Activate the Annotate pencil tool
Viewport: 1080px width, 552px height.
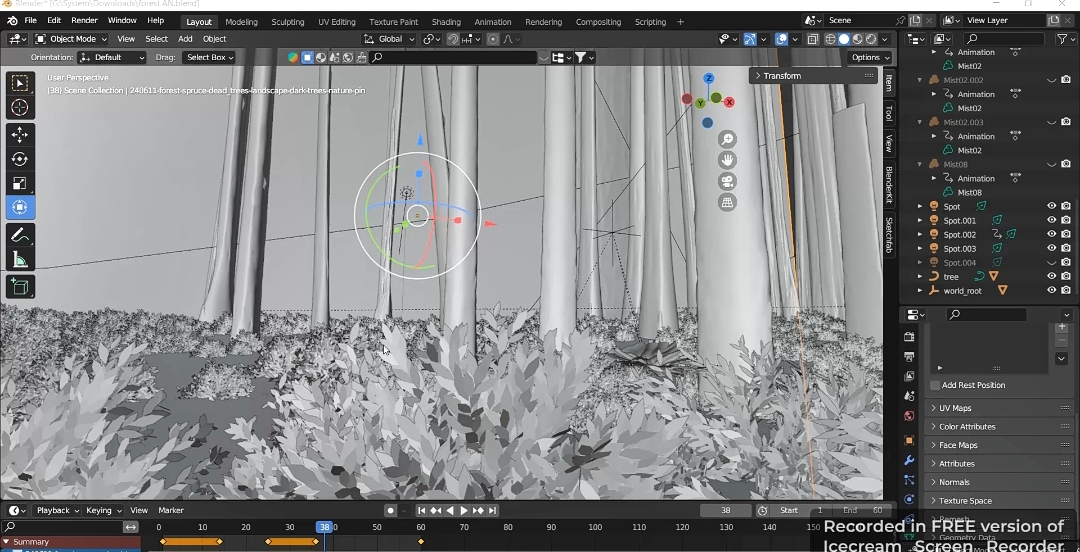click(x=20, y=235)
